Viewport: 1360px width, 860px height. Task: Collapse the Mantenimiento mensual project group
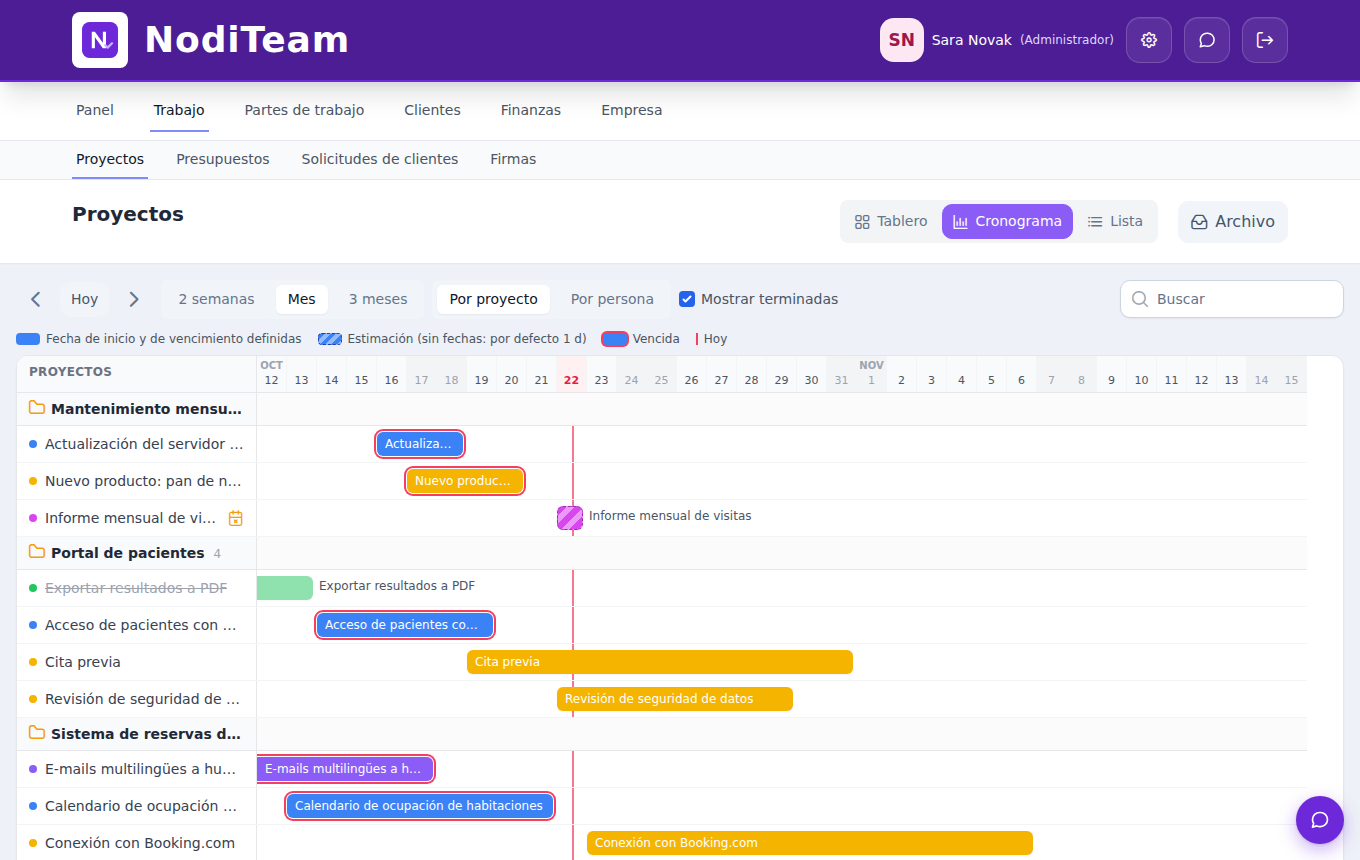click(136, 409)
